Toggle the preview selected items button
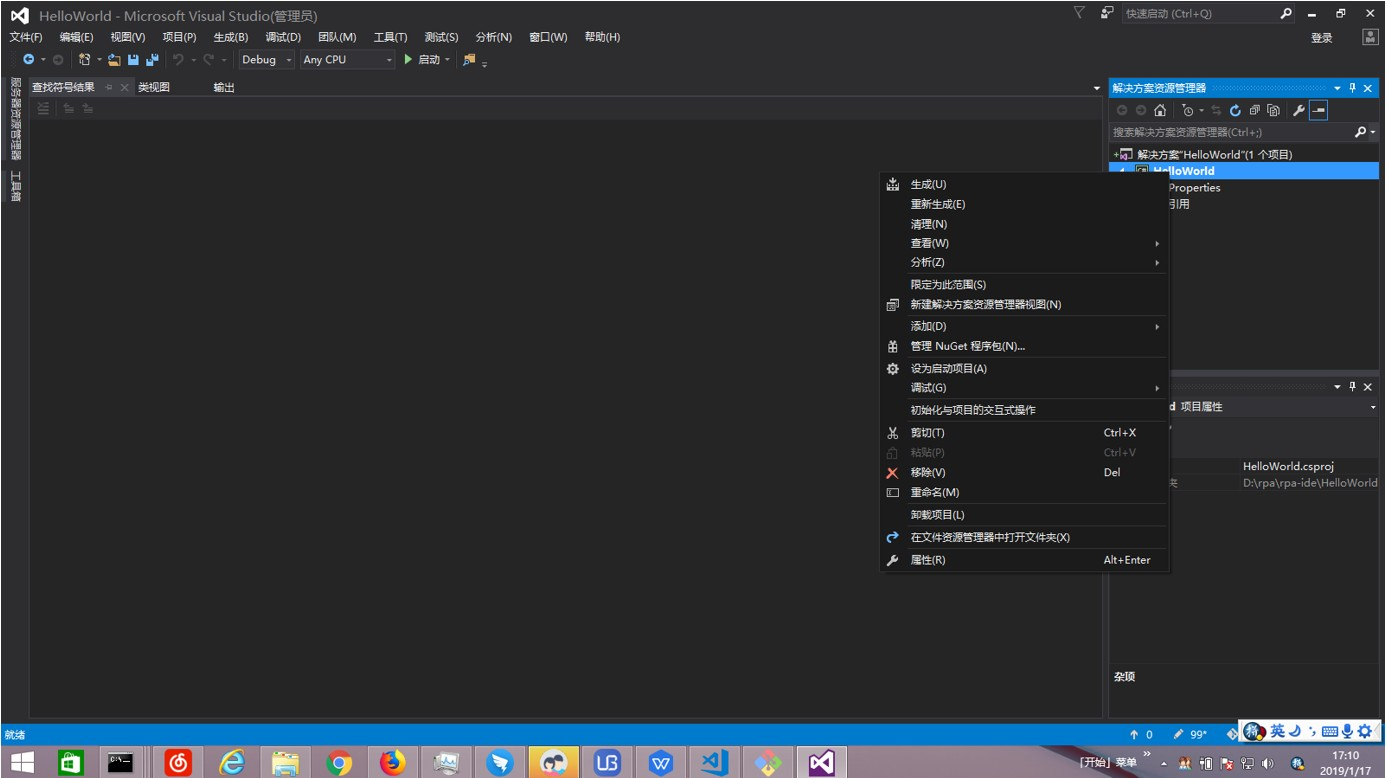 [1319, 111]
